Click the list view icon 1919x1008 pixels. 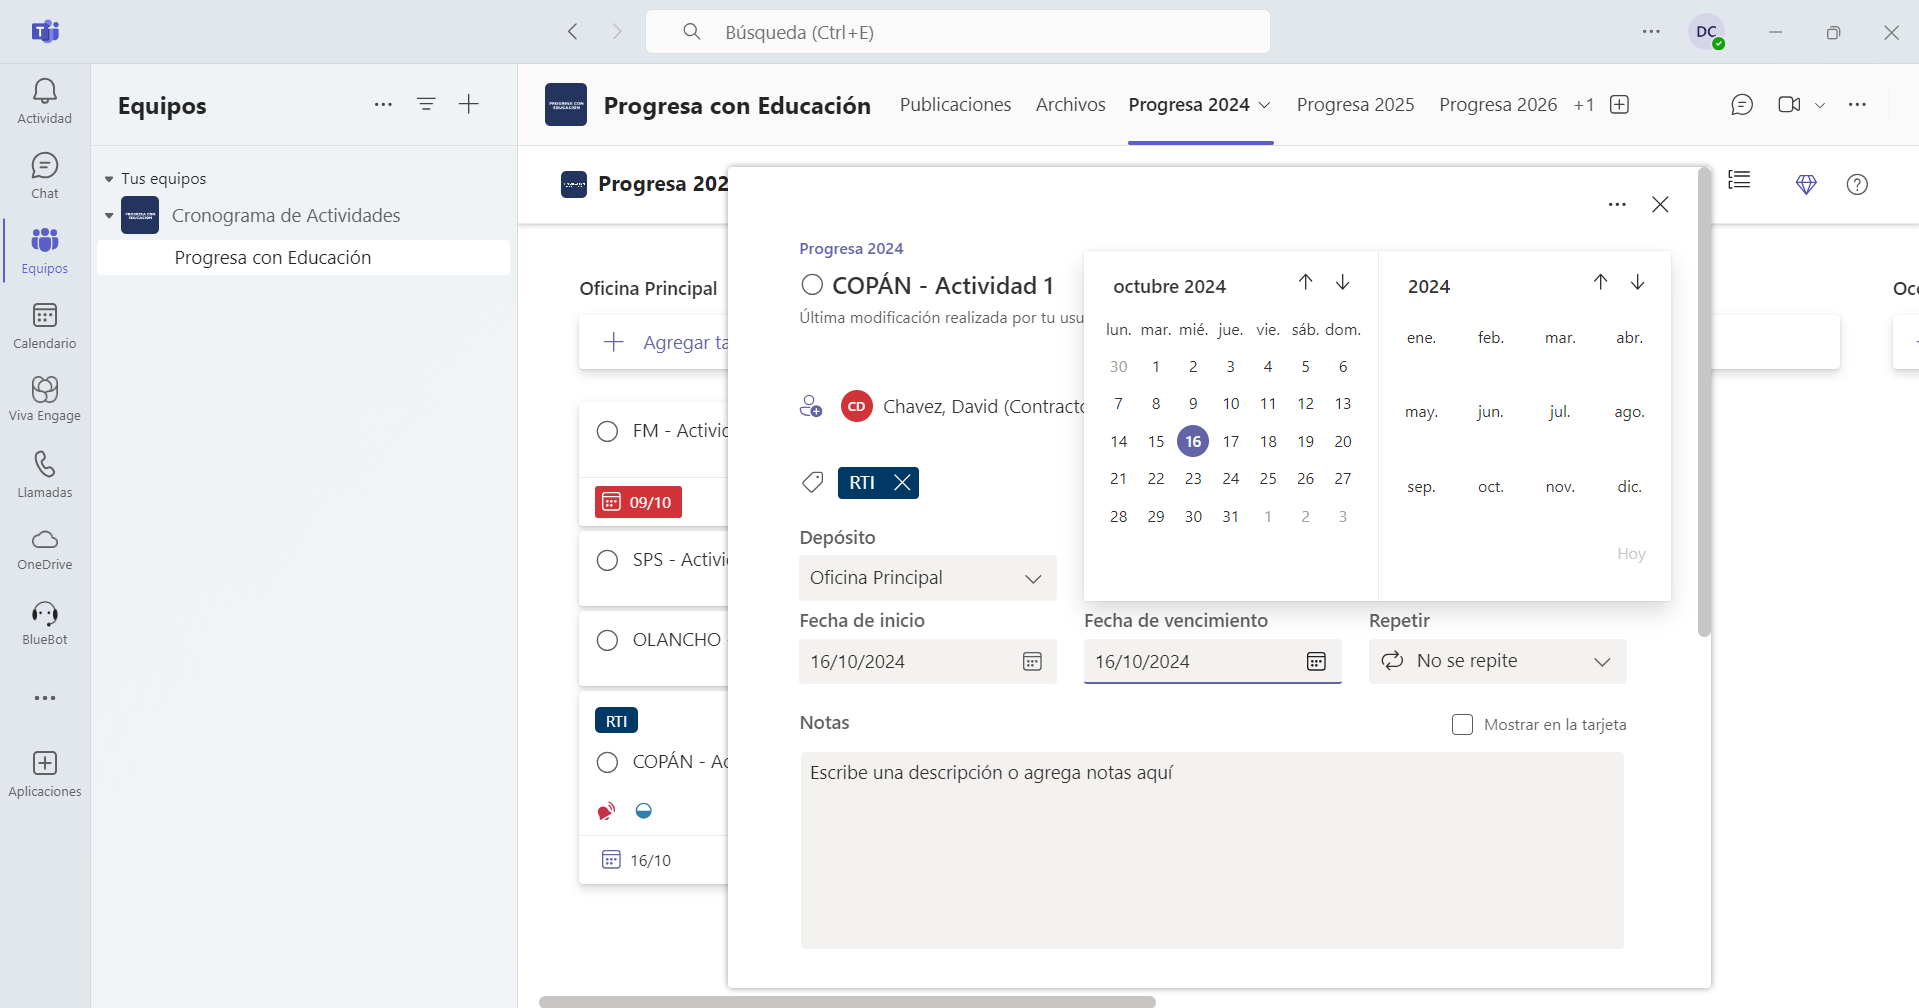pos(1740,180)
